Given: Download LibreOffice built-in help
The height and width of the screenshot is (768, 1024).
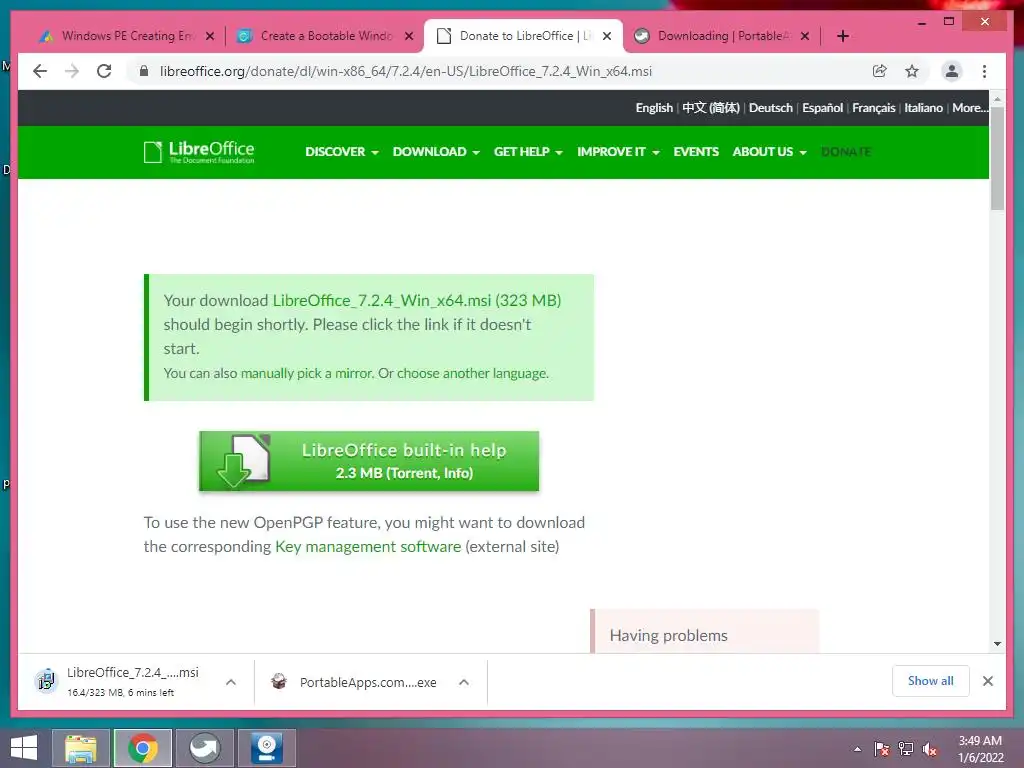Looking at the screenshot, I should click(x=369, y=461).
